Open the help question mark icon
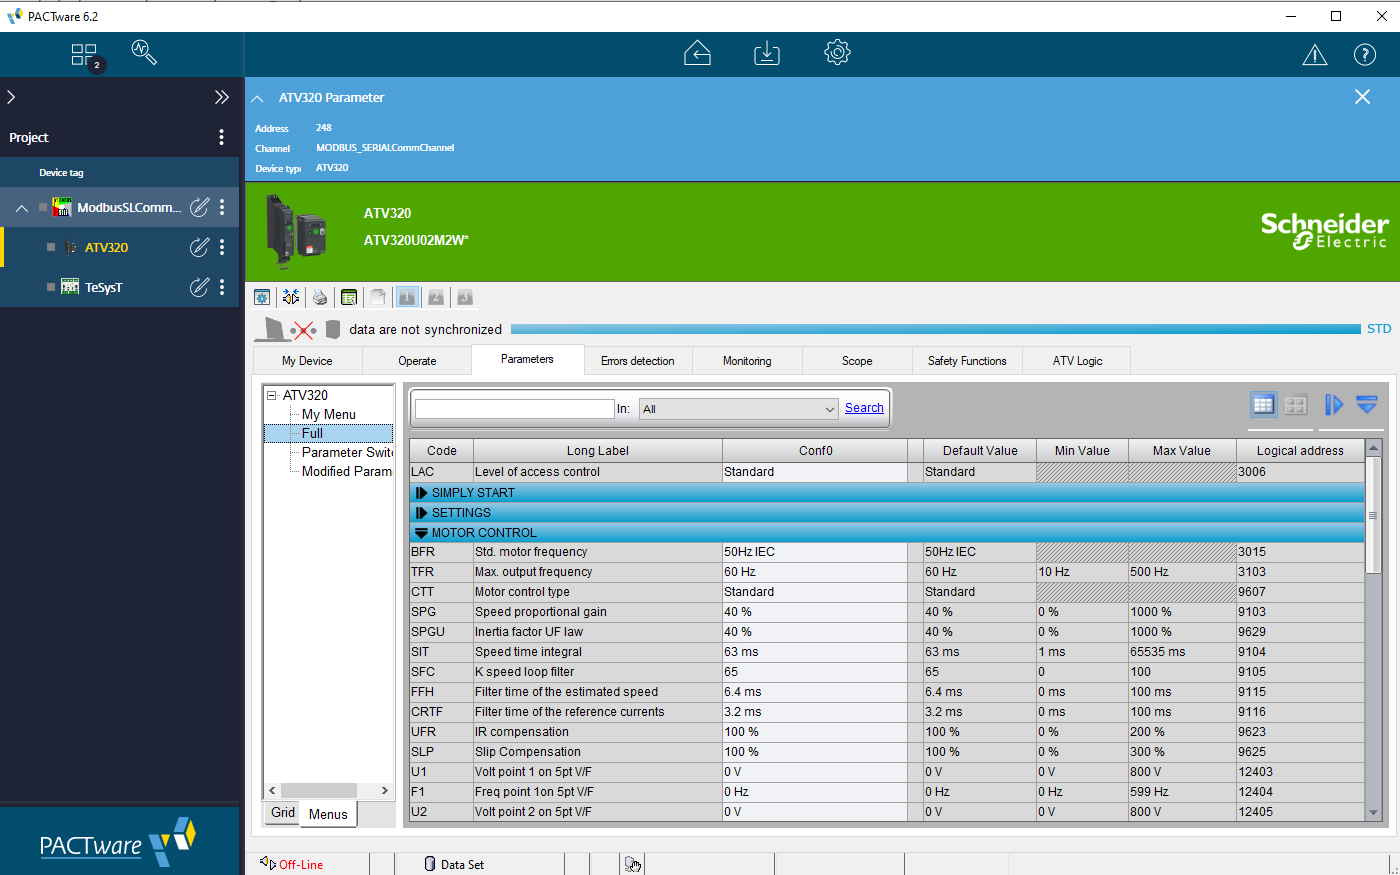Viewport: 1400px width, 875px height. (1364, 55)
